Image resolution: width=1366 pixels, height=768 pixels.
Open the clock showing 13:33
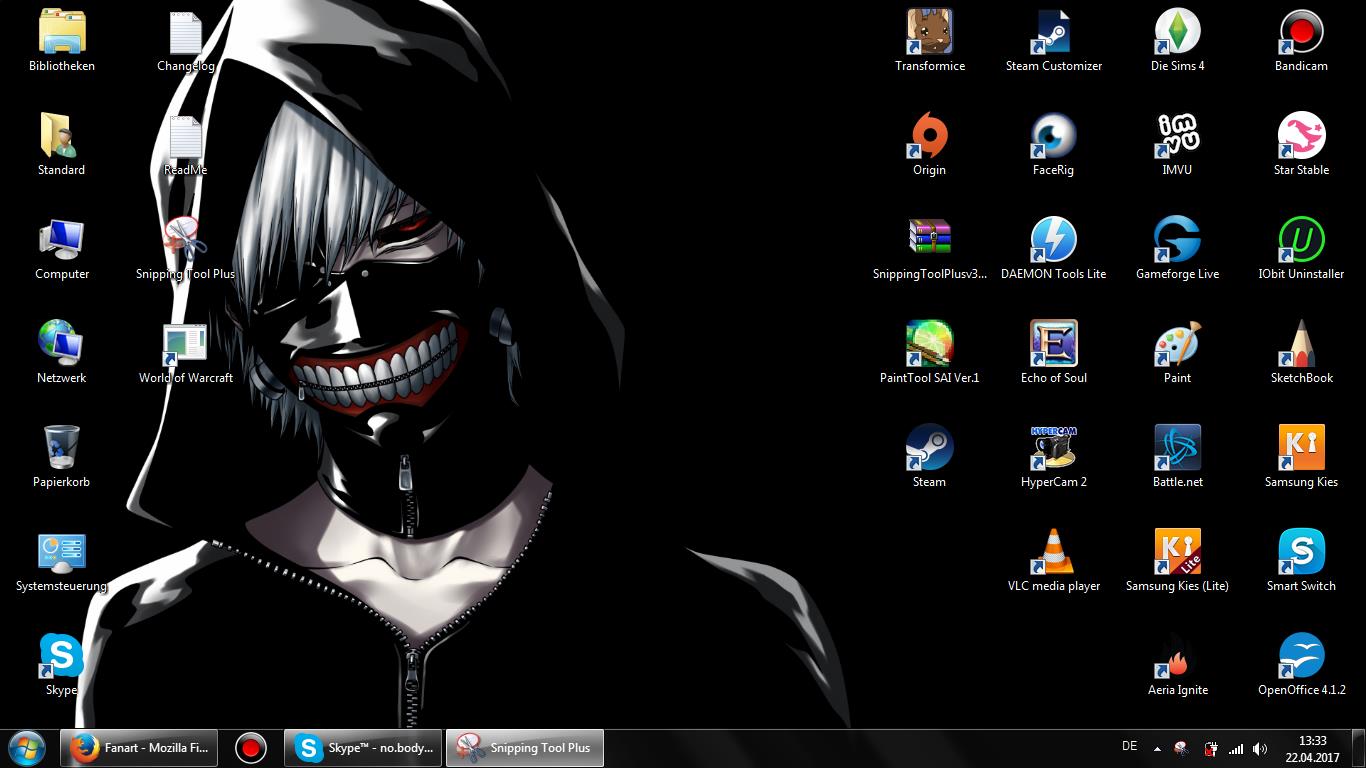(1312, 749)
